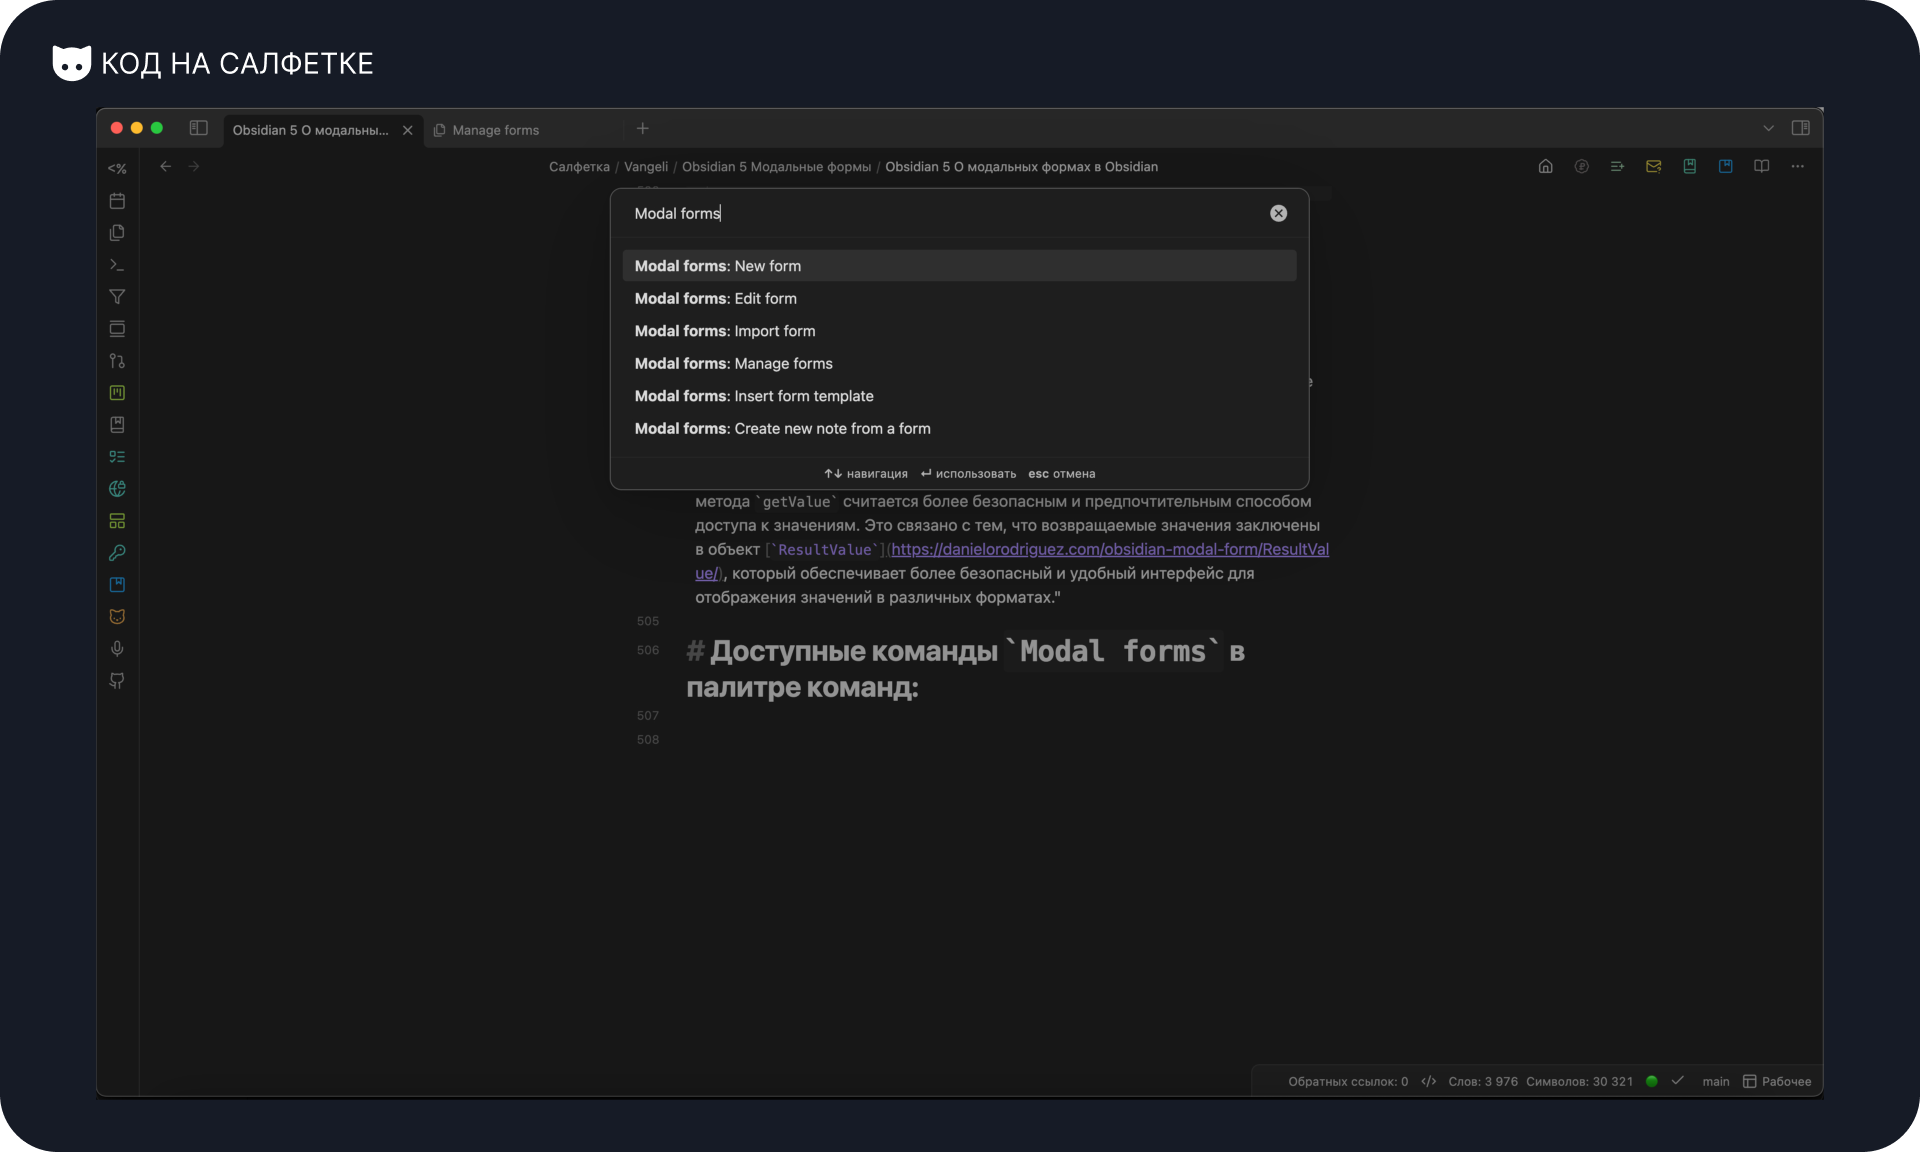Open the more options three-dots menu

(x=1797, y=166)
